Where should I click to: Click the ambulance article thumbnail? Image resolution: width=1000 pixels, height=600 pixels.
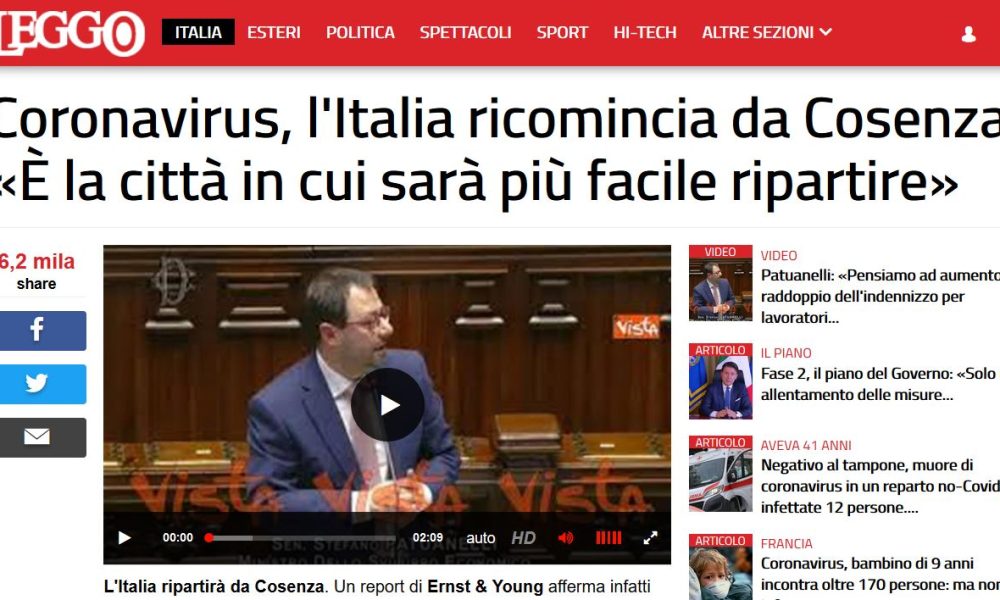tap(721, 474)
